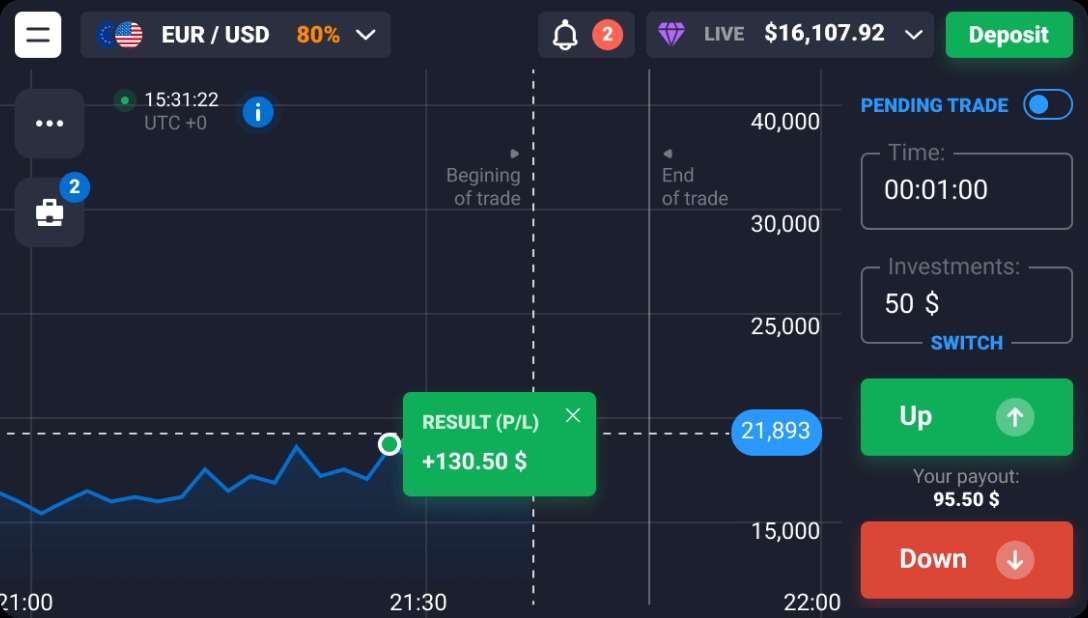Image resolution: width=1088 pixels, height=618 pixels.
Task: Click the blue info icon
Action: click(258, 112)
